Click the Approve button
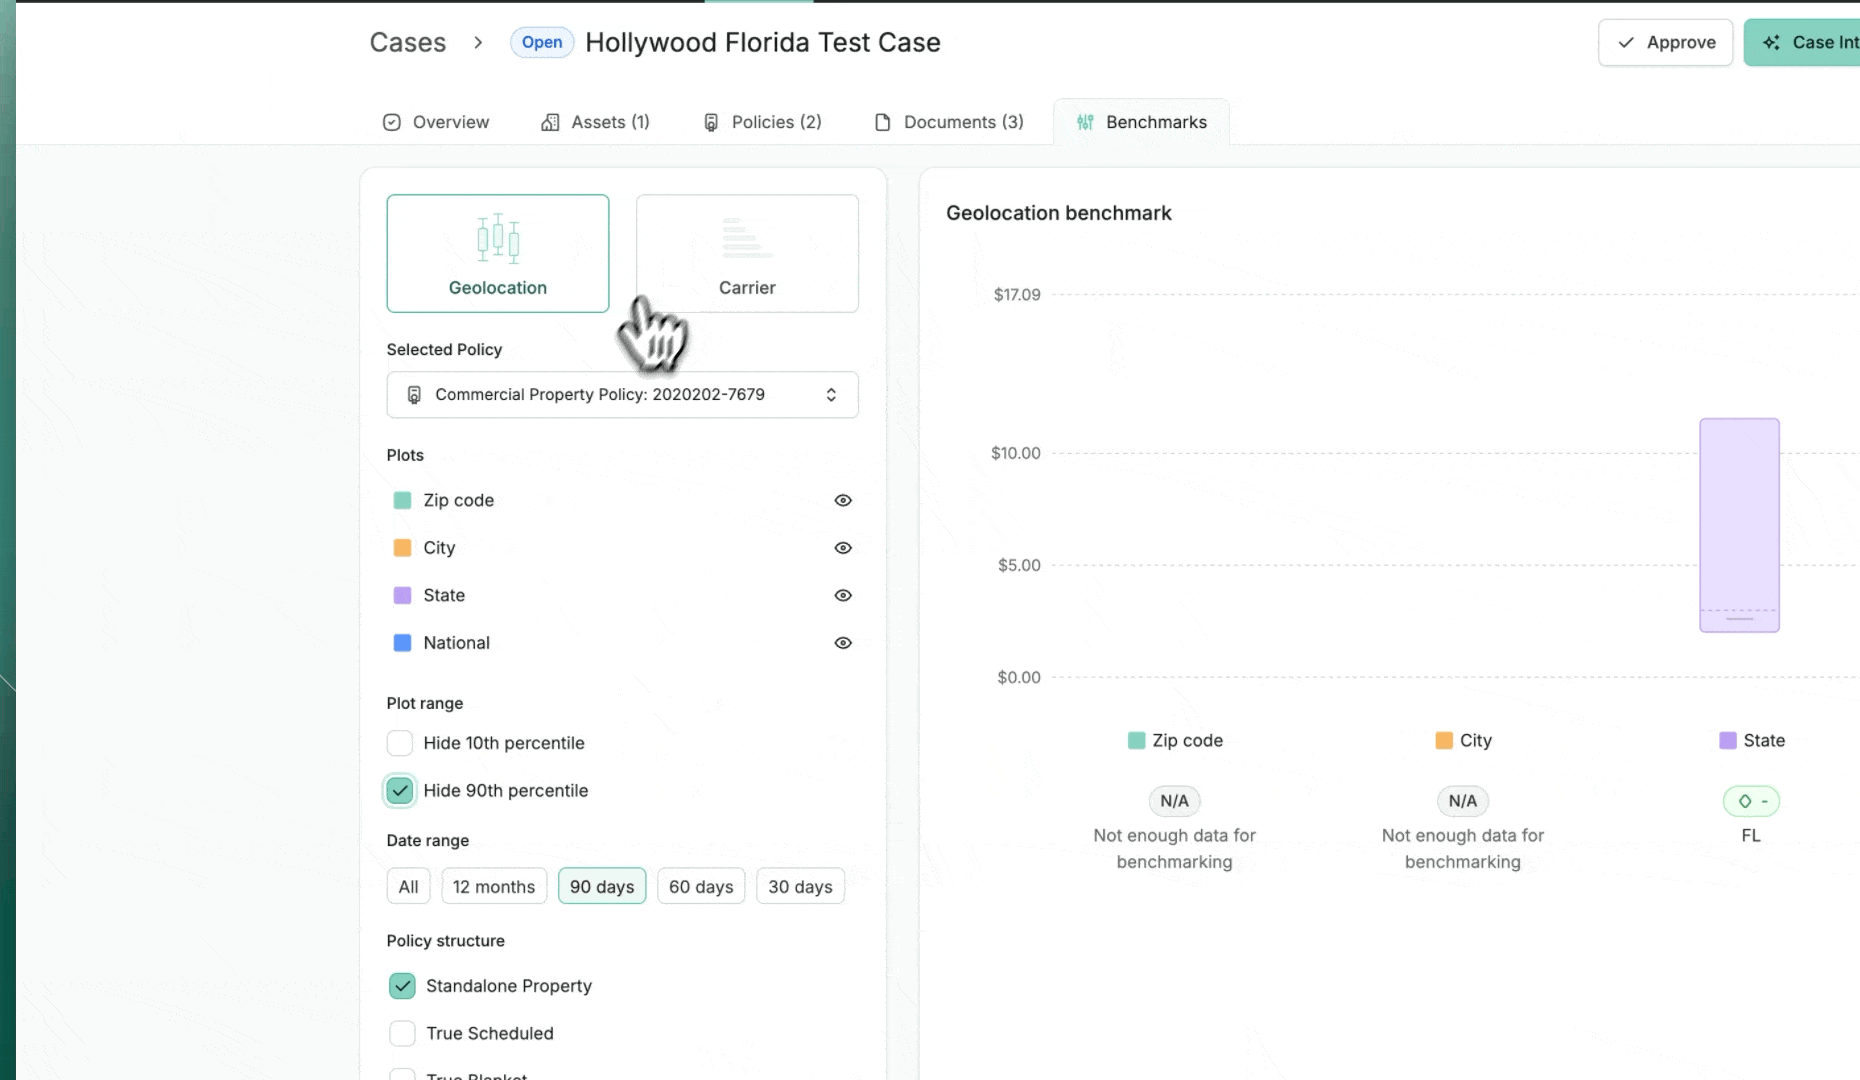This screenshot has height=1080, width=1860. pos(1665,43)
